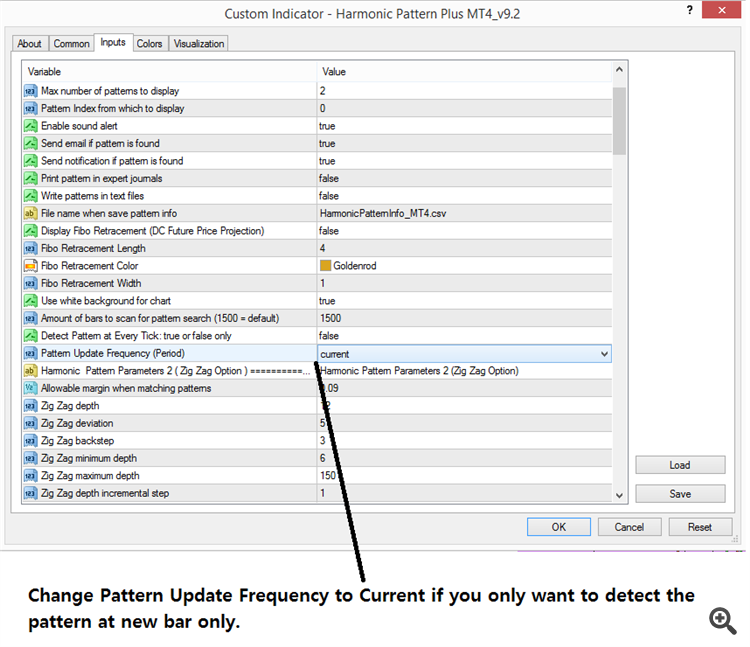Click the integer icon for Zig Zag minimum depth
750x647 pixels.
point(30,459)
